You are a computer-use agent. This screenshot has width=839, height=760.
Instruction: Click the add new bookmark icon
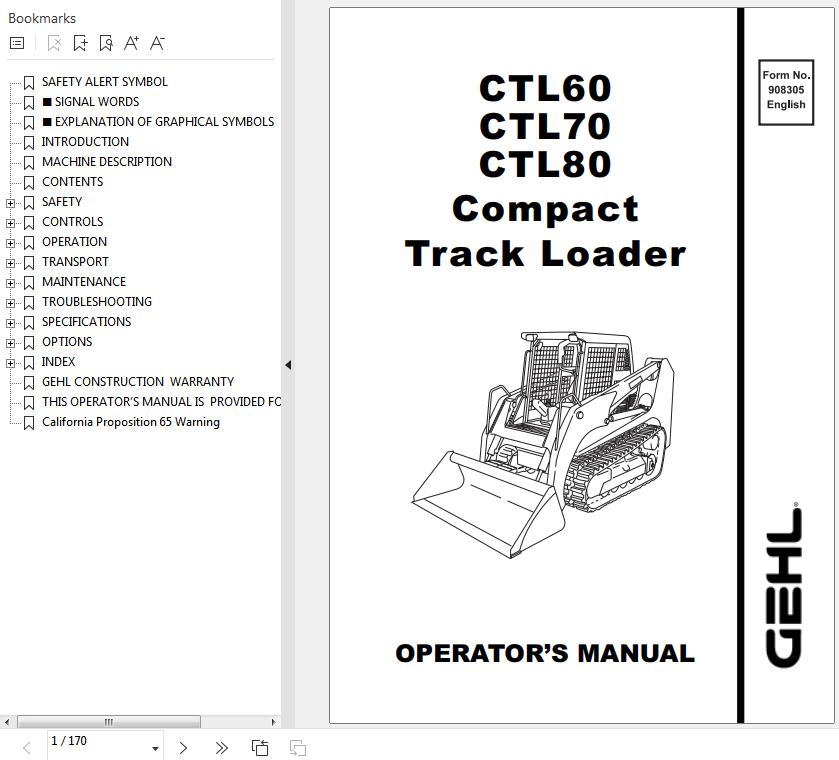(x=80, y=43)
